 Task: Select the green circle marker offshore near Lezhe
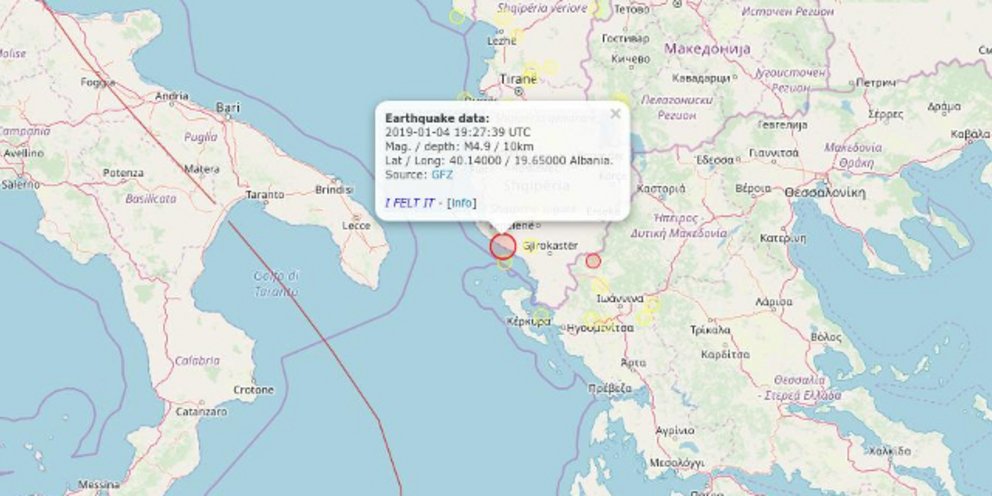coord(457,17)
